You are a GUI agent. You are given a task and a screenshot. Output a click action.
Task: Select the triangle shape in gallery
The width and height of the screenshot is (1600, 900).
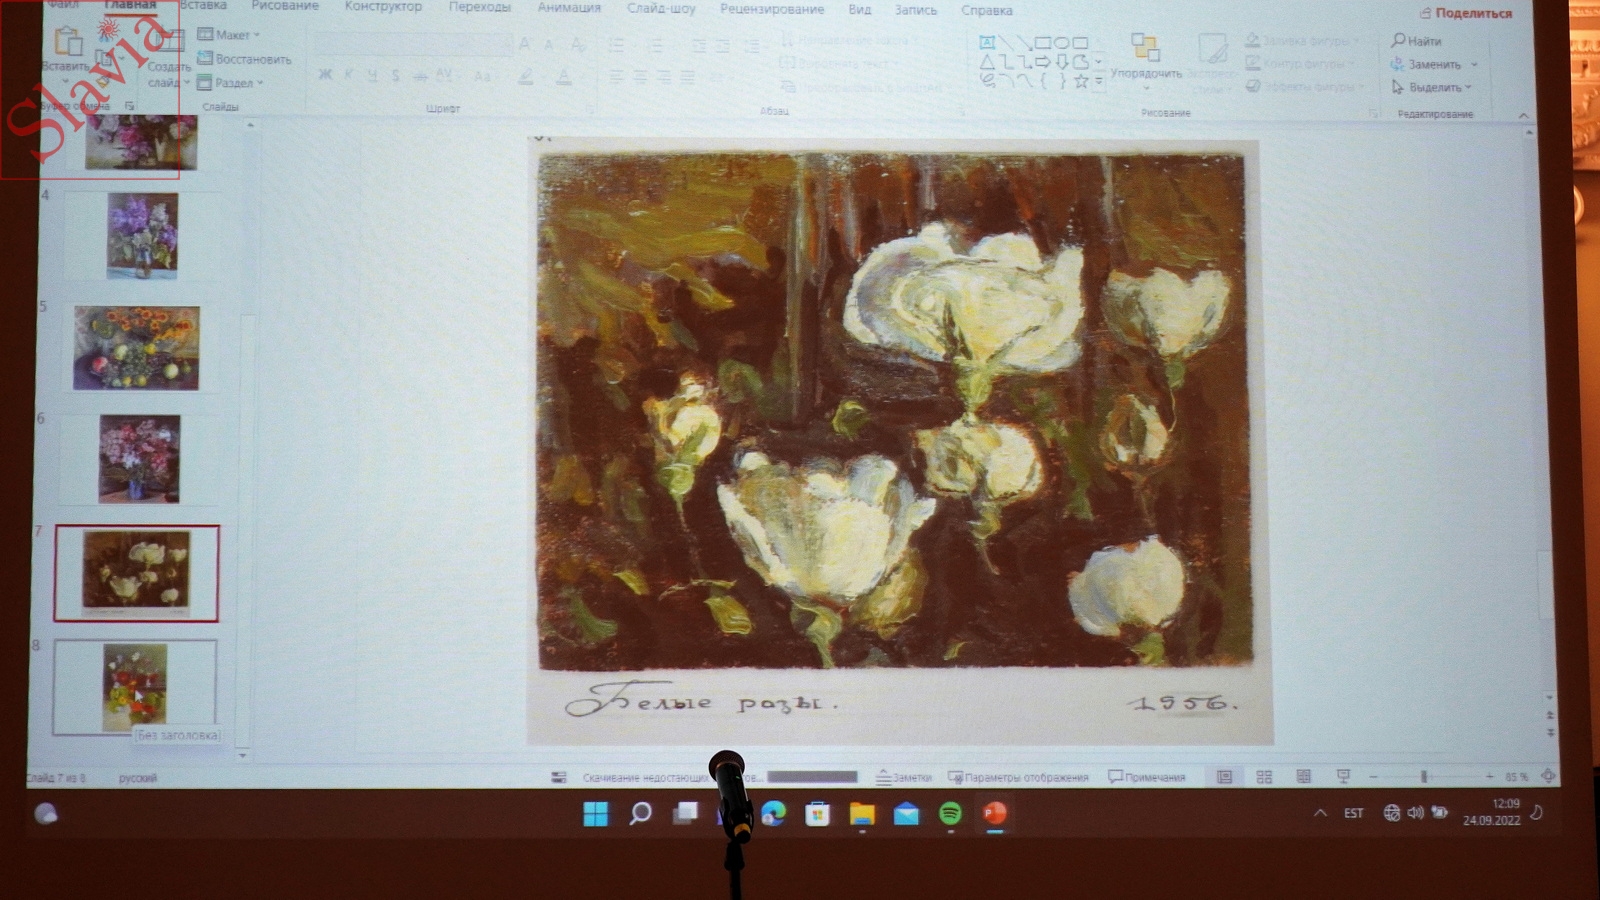click(x=987, y=62)
